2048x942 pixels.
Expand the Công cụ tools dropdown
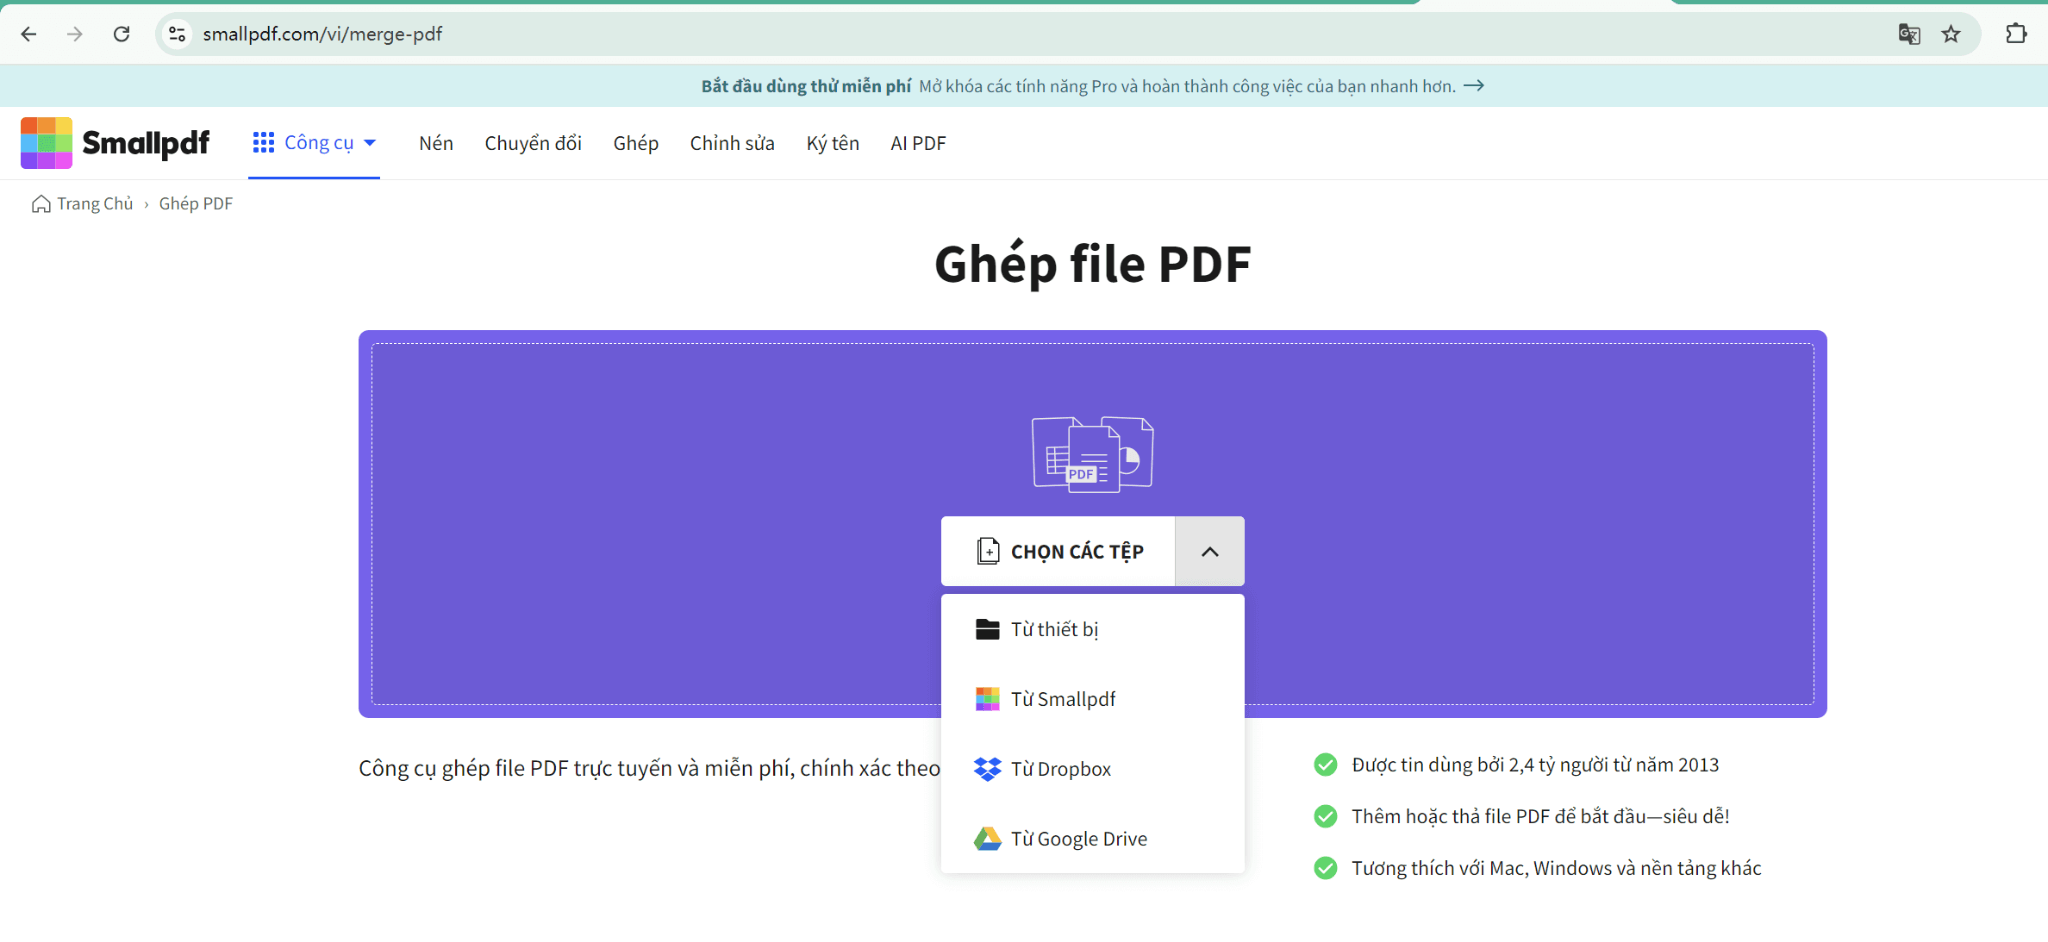[x=315, y=143]
